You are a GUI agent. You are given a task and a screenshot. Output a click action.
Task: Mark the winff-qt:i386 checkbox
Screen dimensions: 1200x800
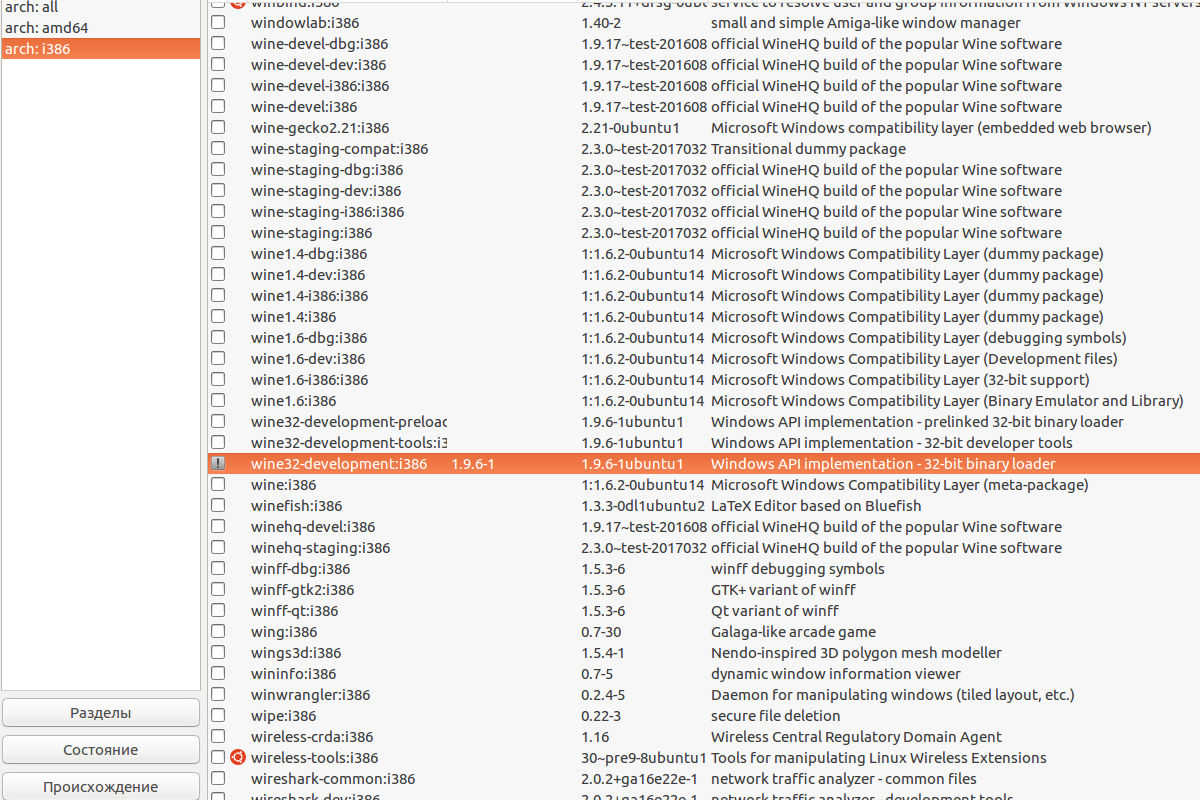pyautogui.click(x=218, y=610)
